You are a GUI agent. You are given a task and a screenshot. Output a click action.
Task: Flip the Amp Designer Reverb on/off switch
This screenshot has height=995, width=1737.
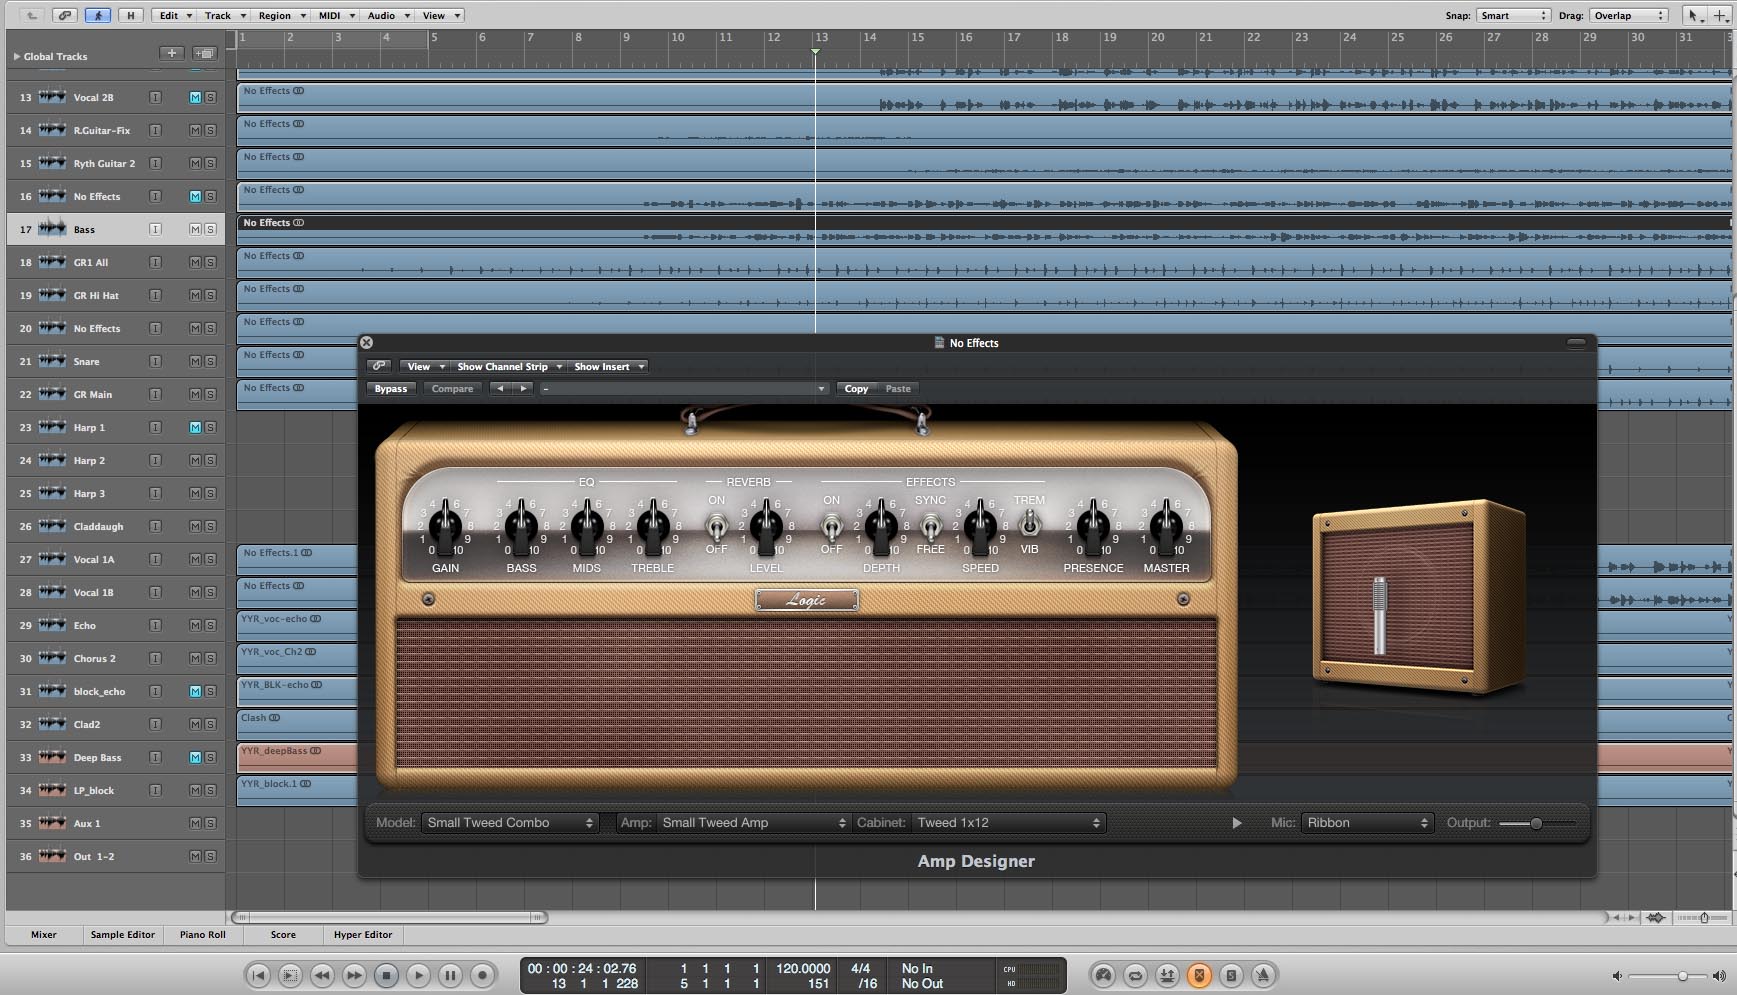[716, 525]
